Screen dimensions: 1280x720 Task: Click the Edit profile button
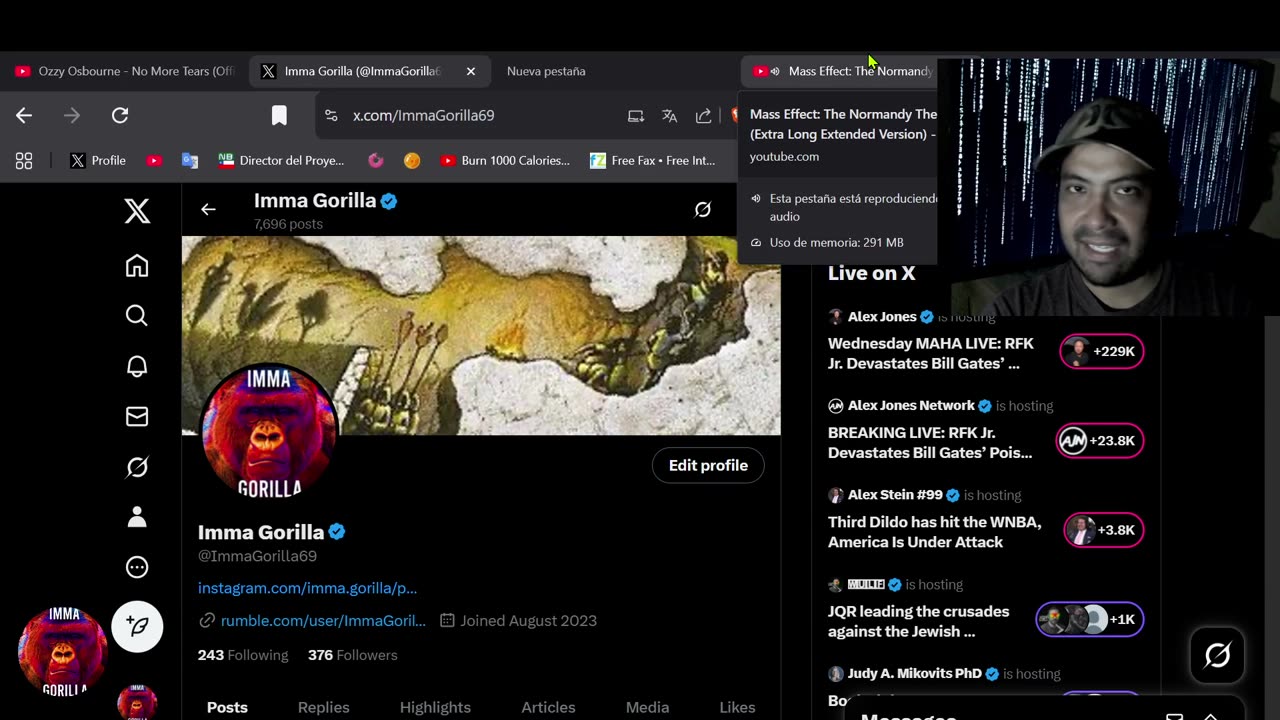708,465
